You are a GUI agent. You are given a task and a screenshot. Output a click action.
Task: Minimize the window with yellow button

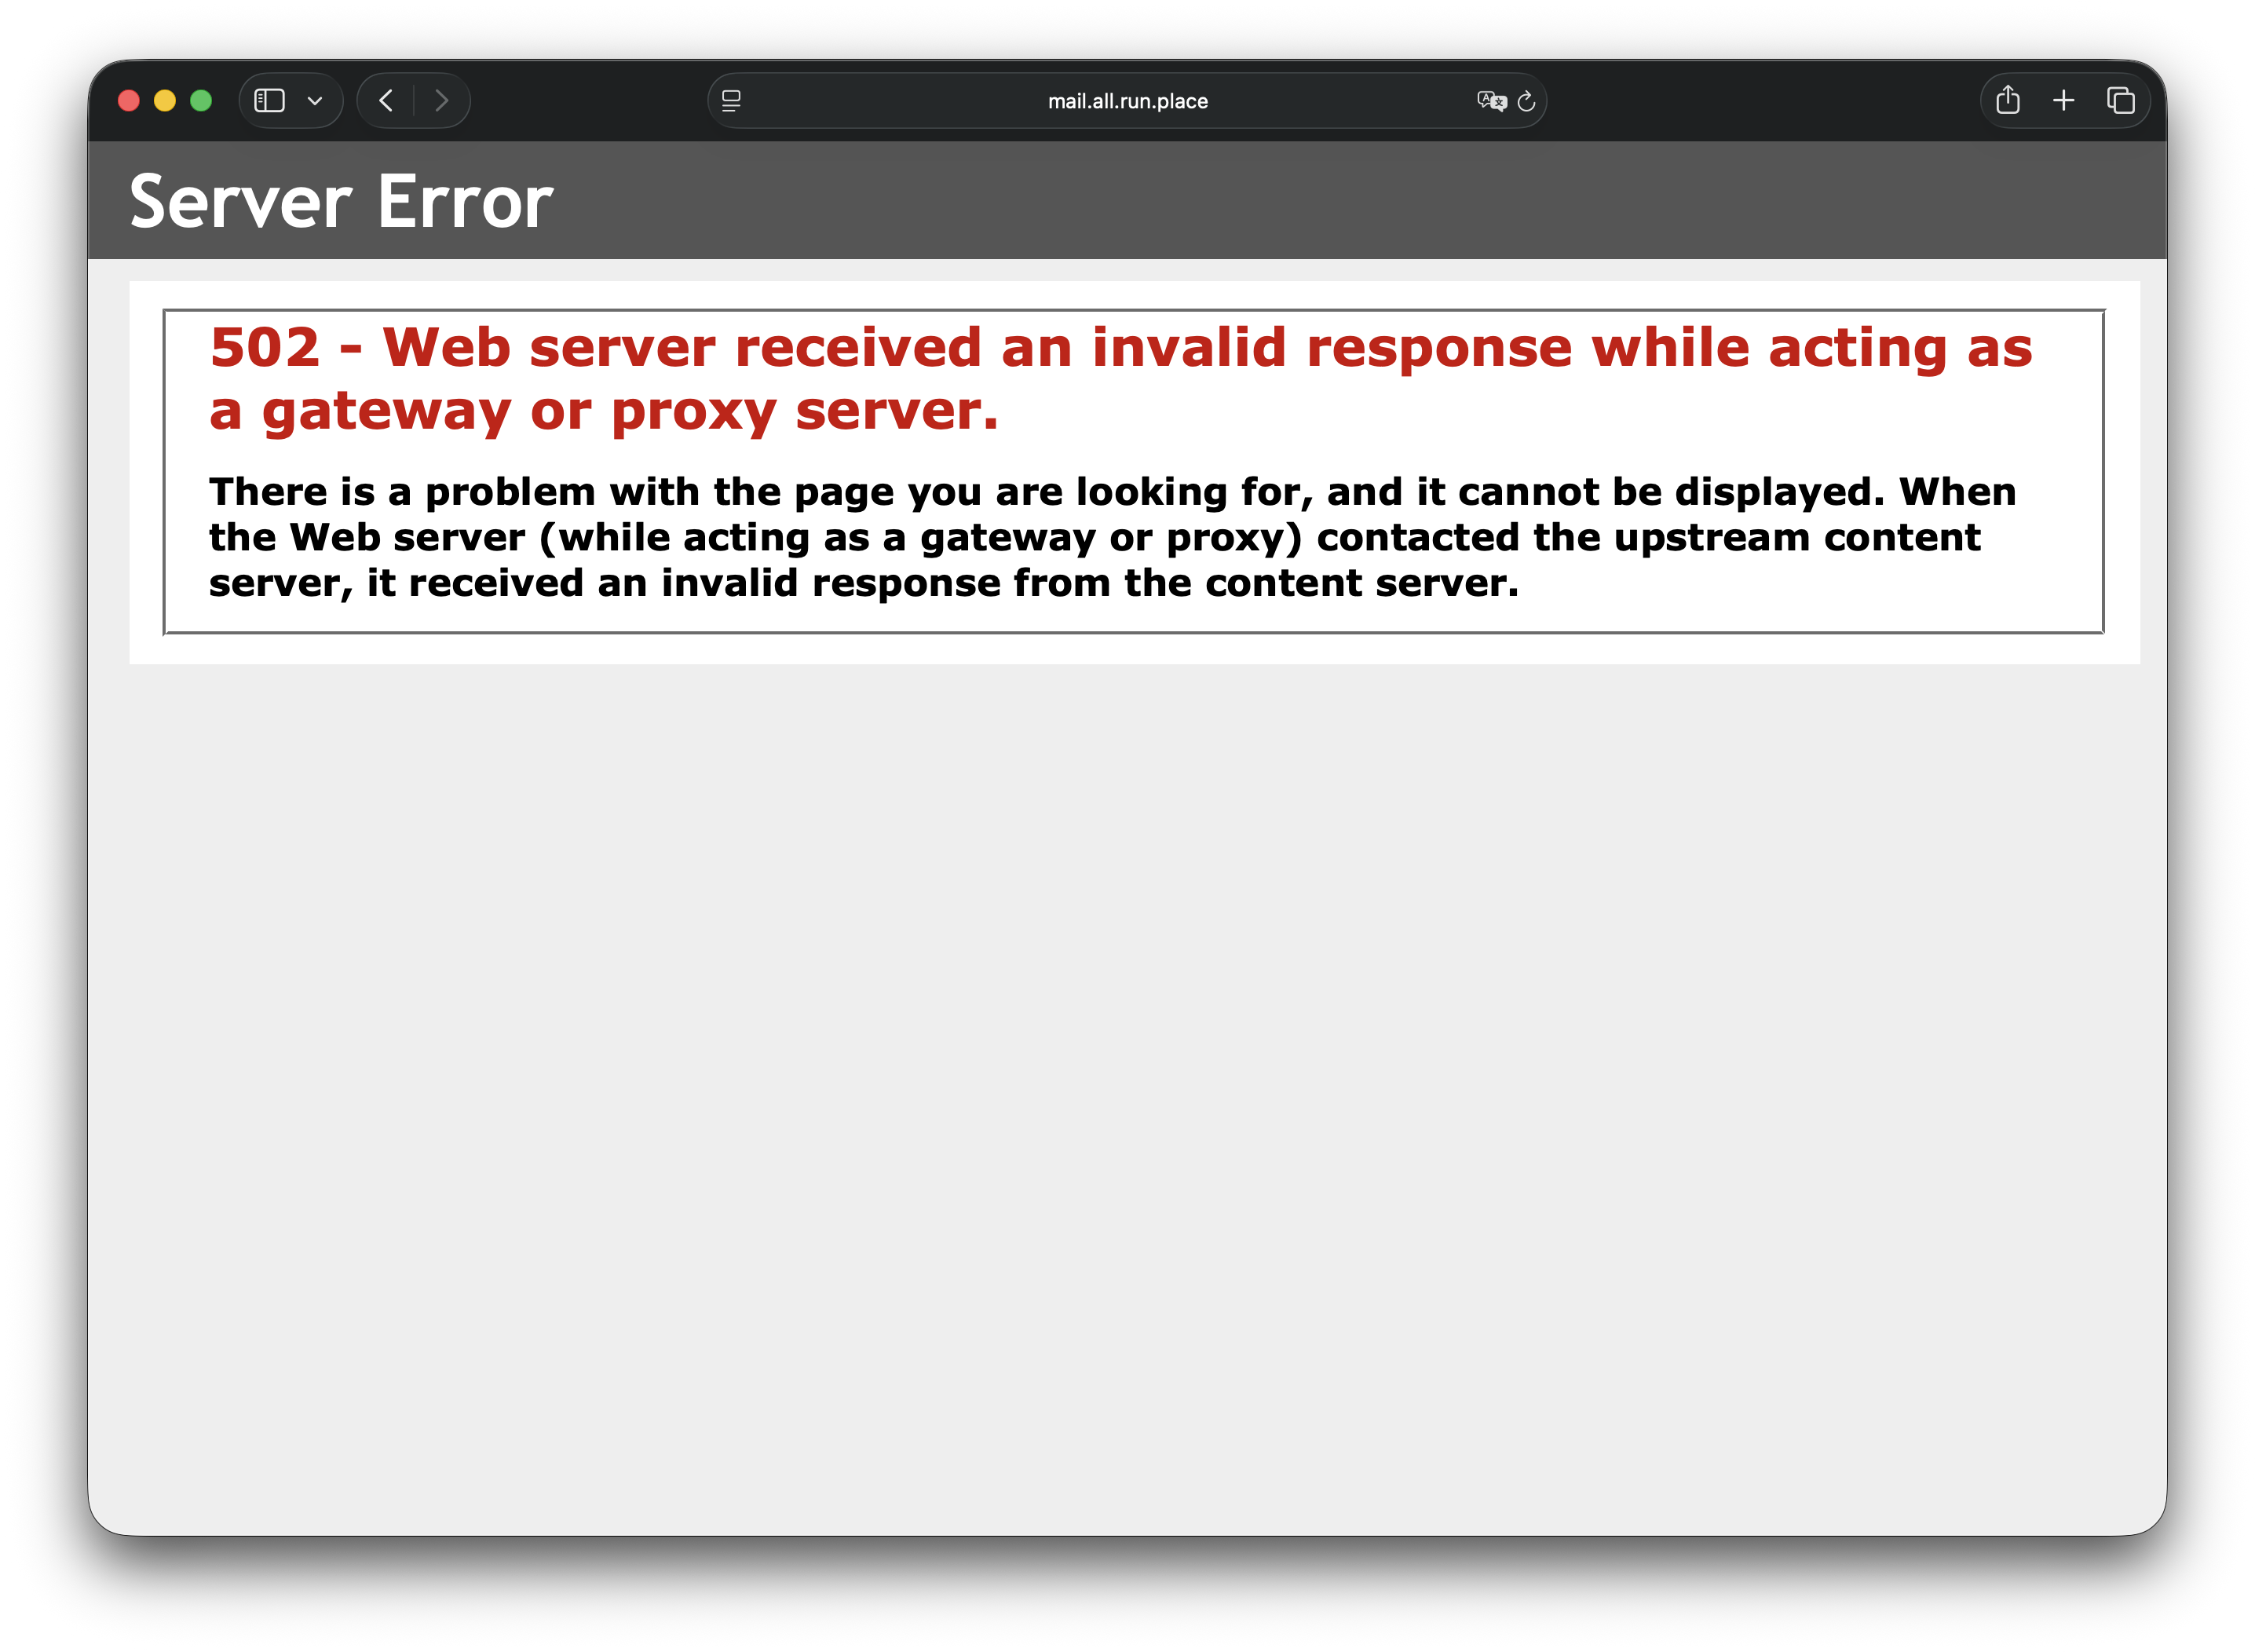pos(165,101)
